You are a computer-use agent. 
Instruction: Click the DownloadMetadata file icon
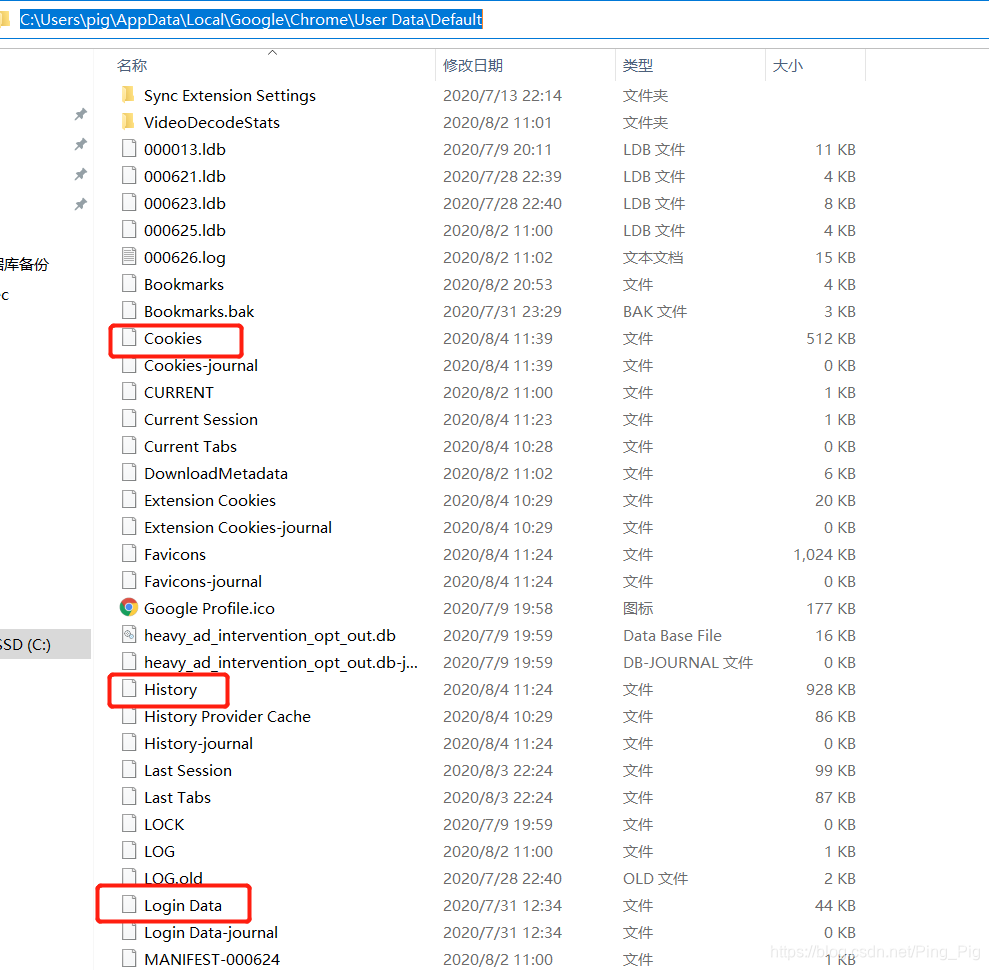coord(129,472)
